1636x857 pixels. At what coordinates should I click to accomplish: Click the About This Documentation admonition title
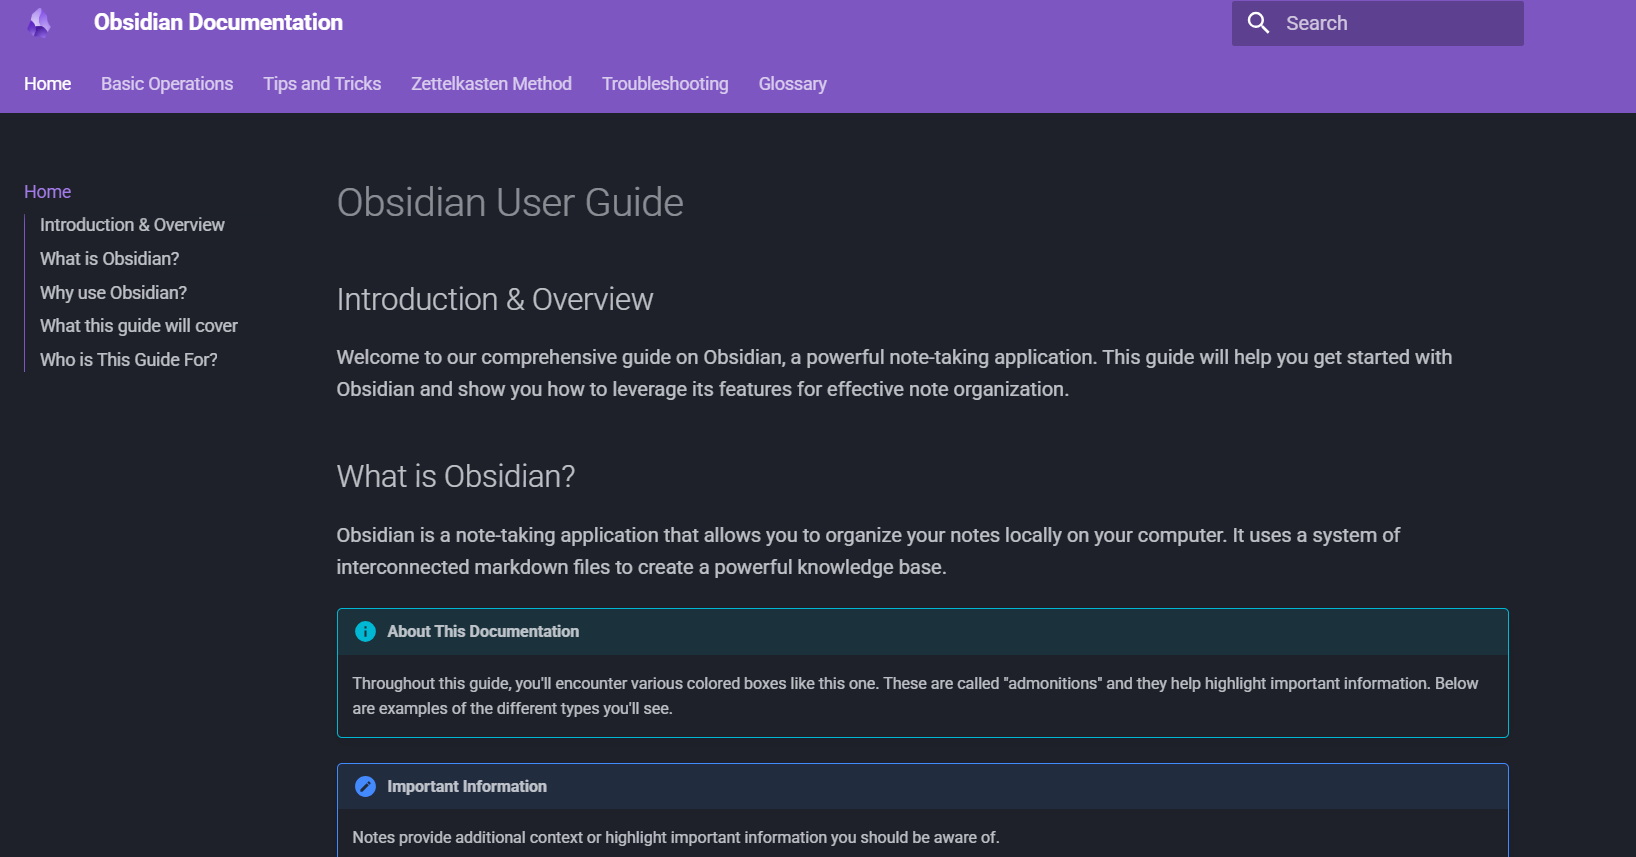click(x=483, y=632)
